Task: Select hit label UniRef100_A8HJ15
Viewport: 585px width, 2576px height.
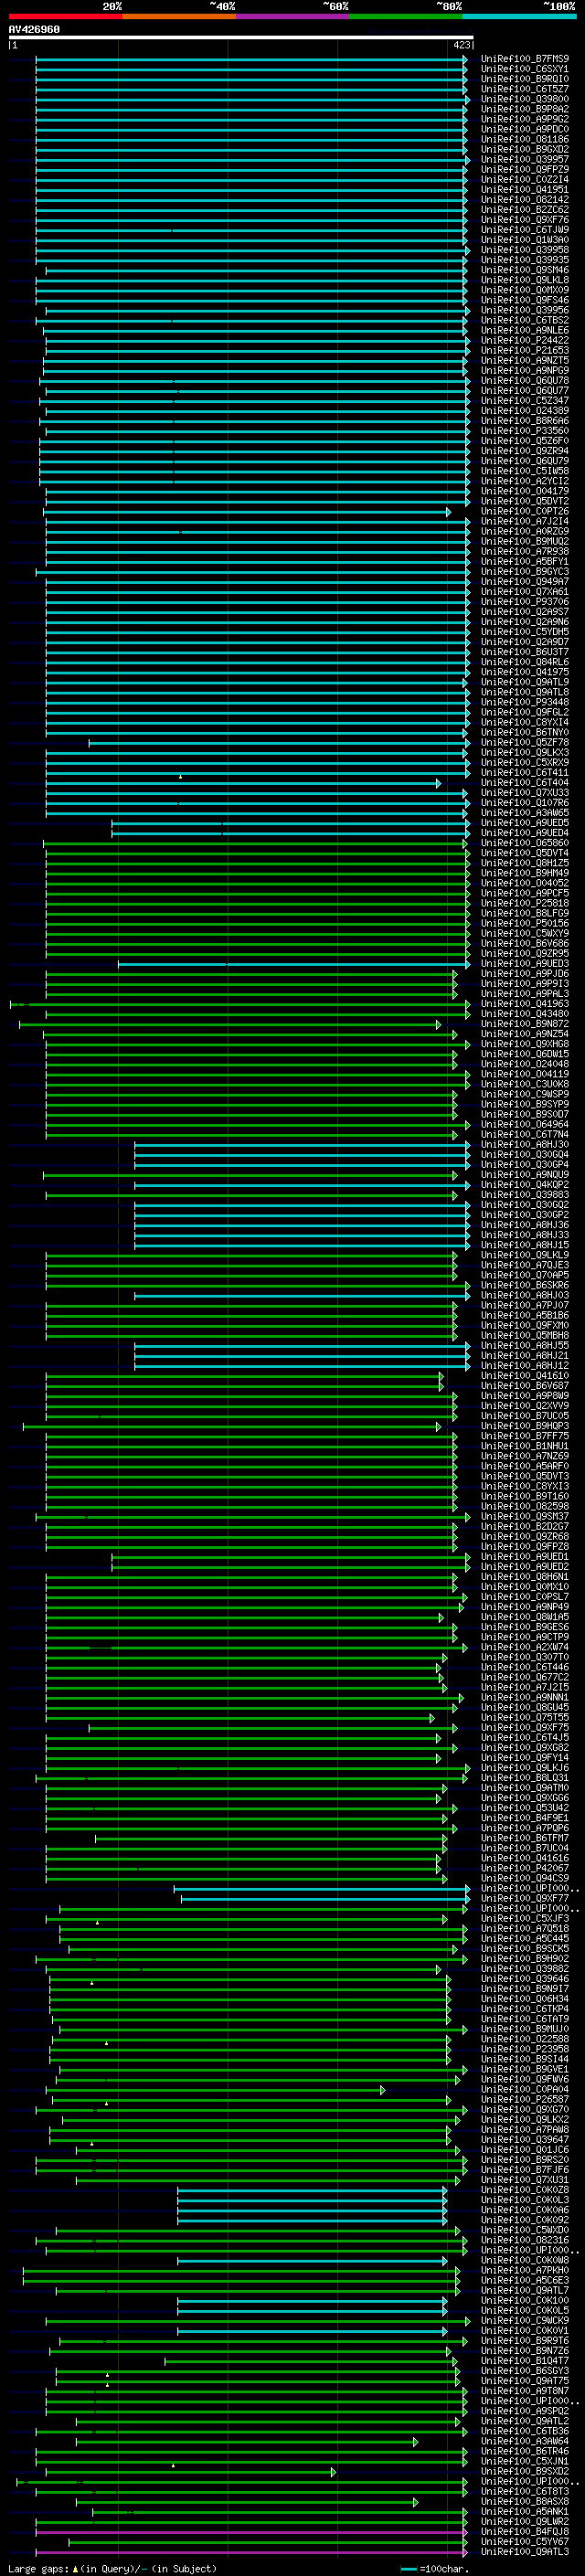Action: tap(525, 1246)
